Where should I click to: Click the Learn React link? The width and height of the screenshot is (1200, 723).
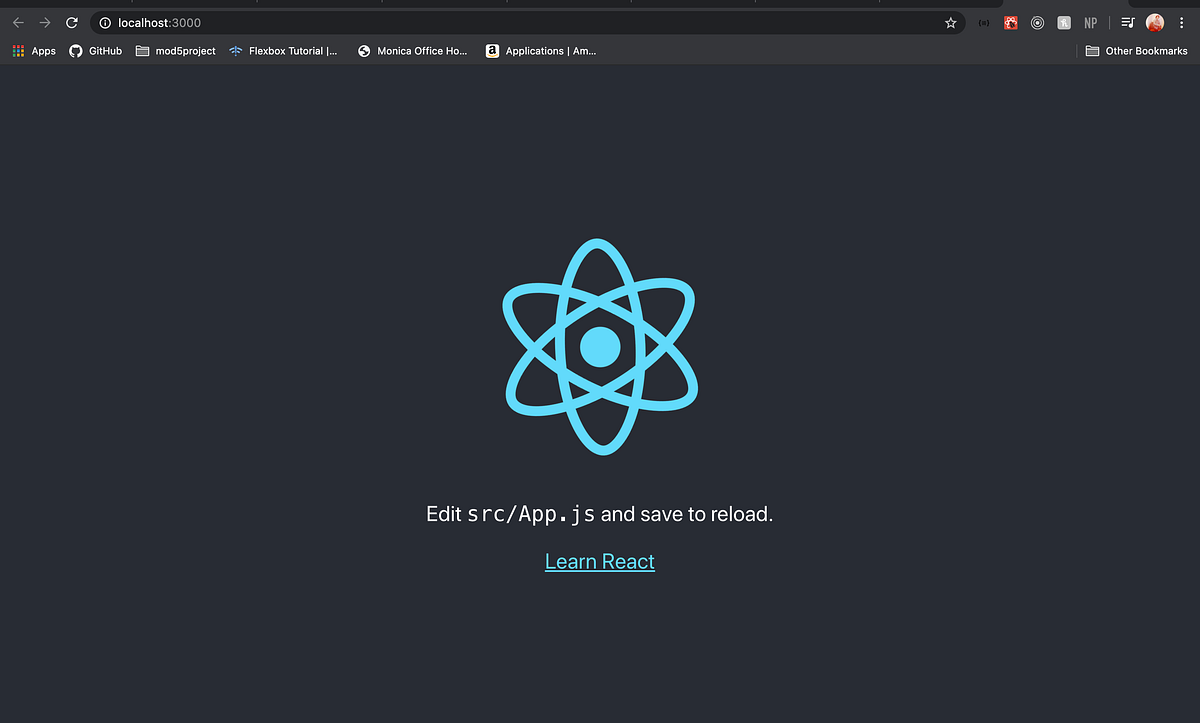click(599, 561)
